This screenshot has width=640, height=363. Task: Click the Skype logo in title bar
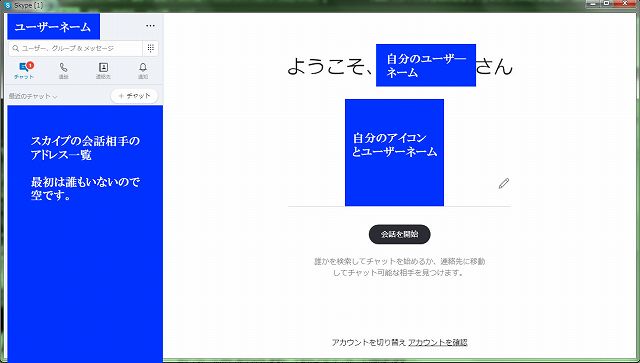click(x=7, y=5)
